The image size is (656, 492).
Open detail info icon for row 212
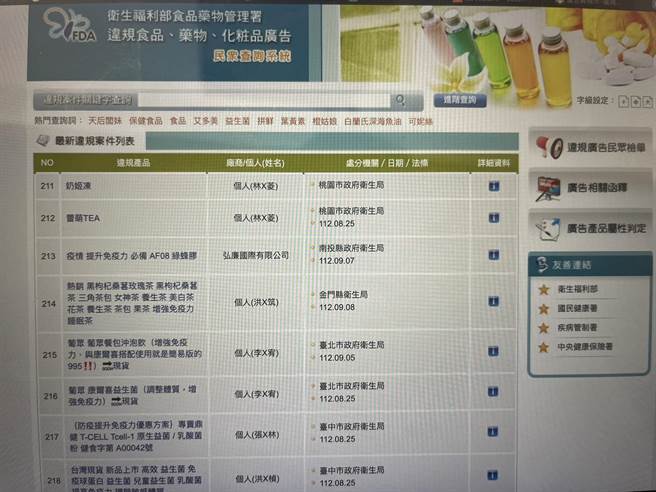coord(494,218)
